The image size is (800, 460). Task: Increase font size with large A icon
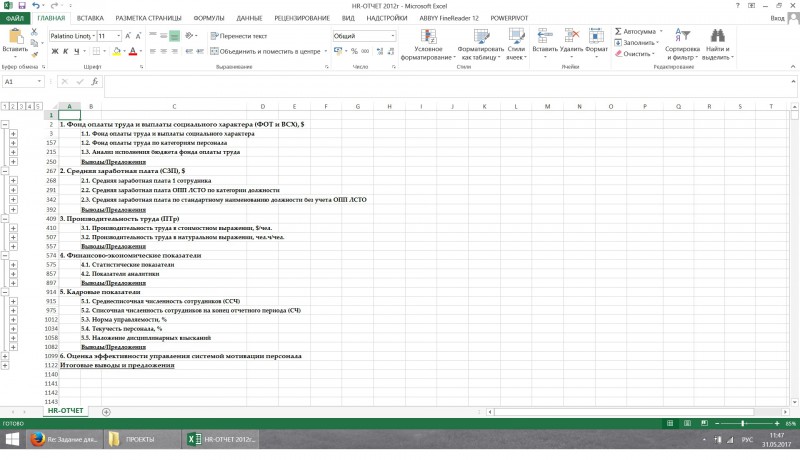pos(128,36)
